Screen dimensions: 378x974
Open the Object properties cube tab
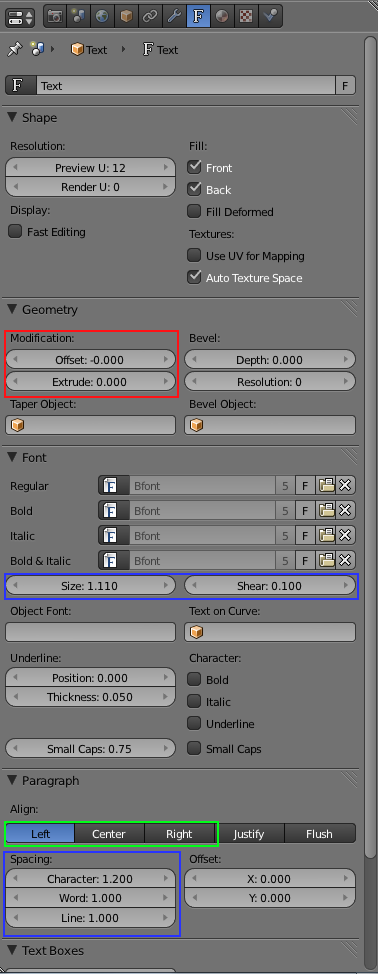[x=126, y=17]
